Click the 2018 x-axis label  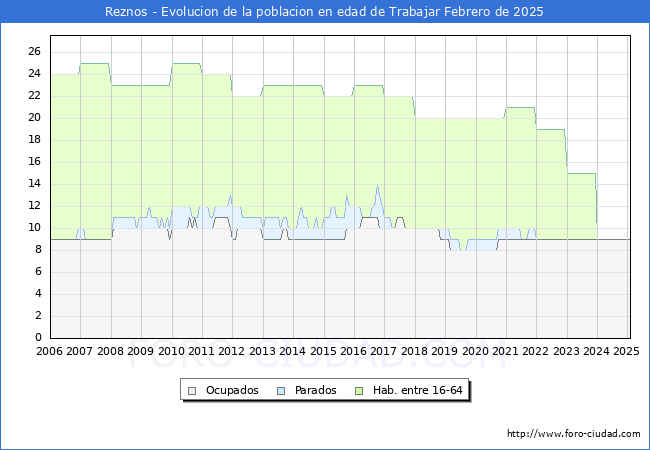click(x=415, y=351)
